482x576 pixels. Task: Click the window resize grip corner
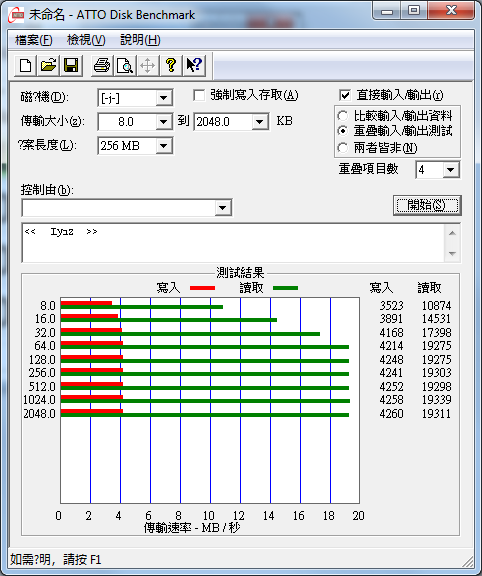[467, 561]
